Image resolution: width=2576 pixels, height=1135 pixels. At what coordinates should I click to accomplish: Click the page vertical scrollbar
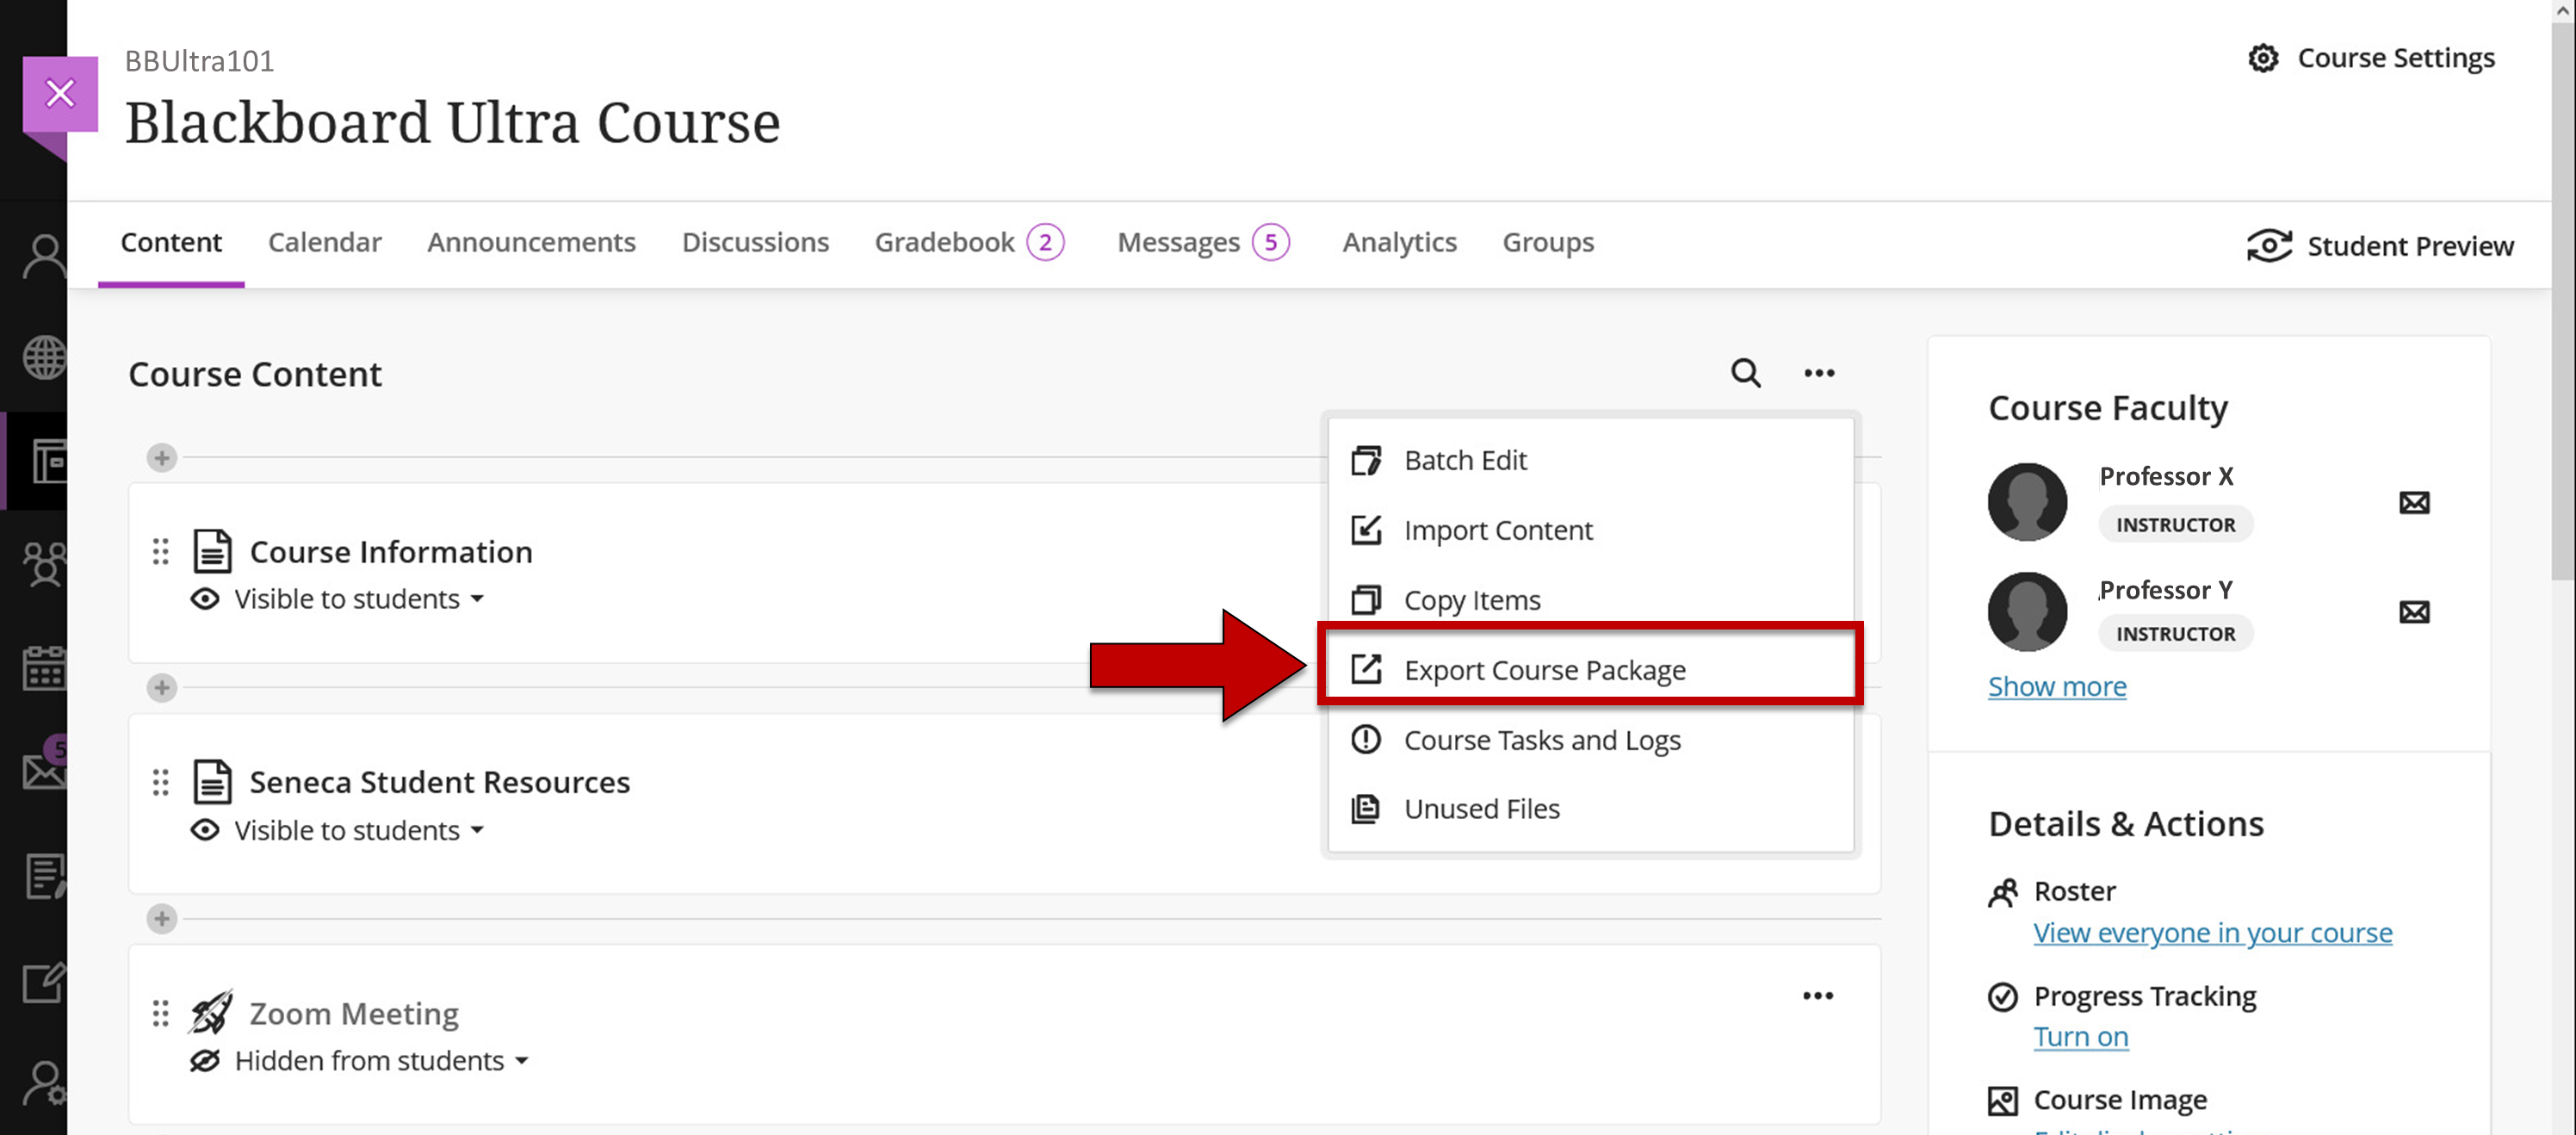tap(2563, 300)
